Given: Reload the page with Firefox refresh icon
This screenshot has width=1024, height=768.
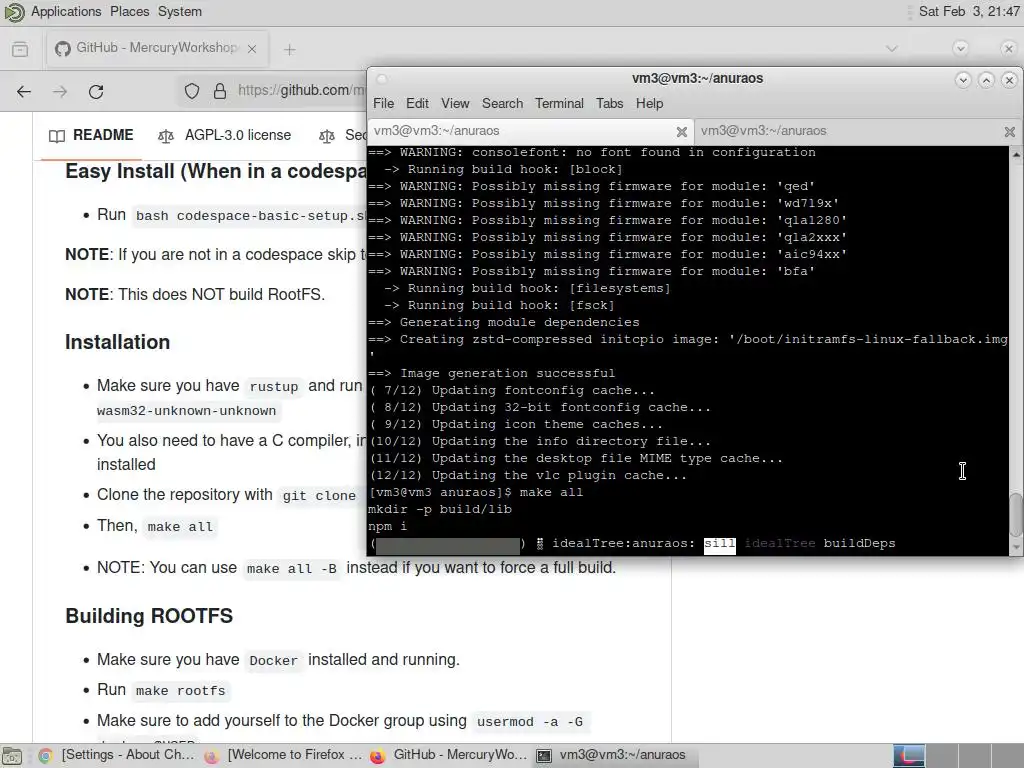Looking at the screenshot, I should click(96, 92).
